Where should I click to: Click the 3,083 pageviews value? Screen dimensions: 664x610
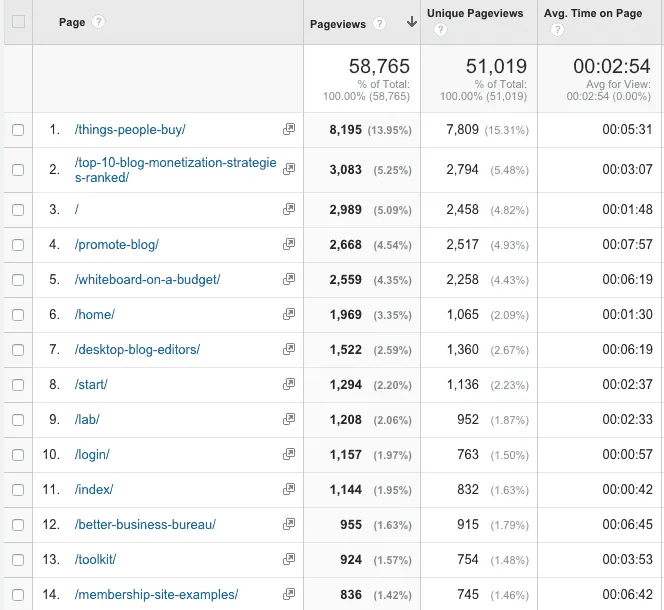click(x=346, y=170)
